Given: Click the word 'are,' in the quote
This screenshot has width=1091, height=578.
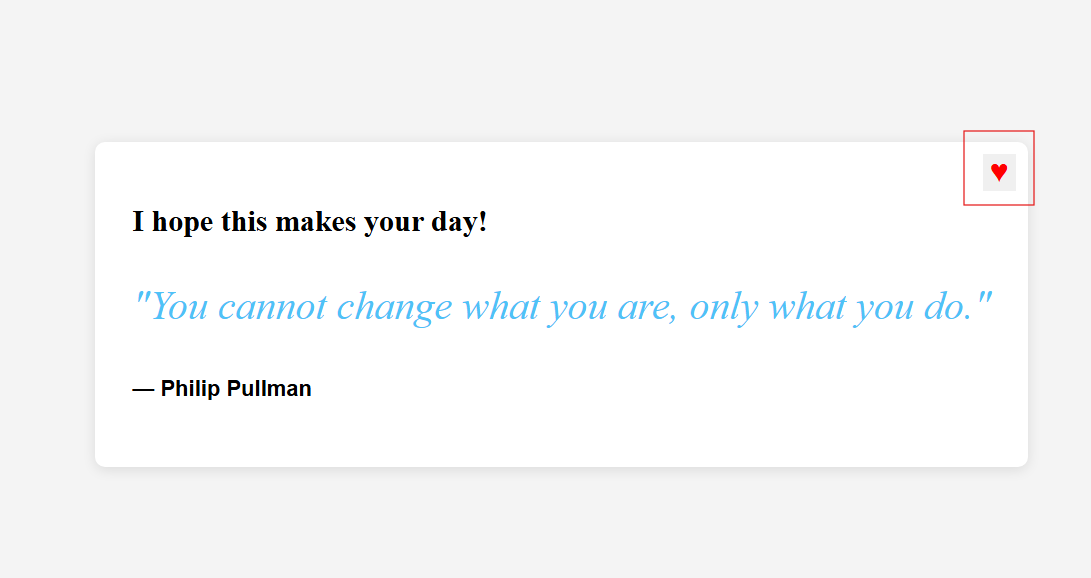Looking at the screenshot, I should click(648, 307).
